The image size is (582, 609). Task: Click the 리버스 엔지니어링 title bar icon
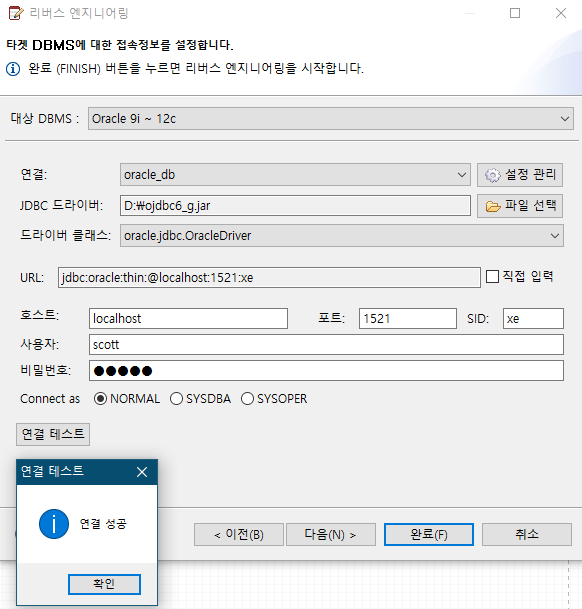pos(16,13)
